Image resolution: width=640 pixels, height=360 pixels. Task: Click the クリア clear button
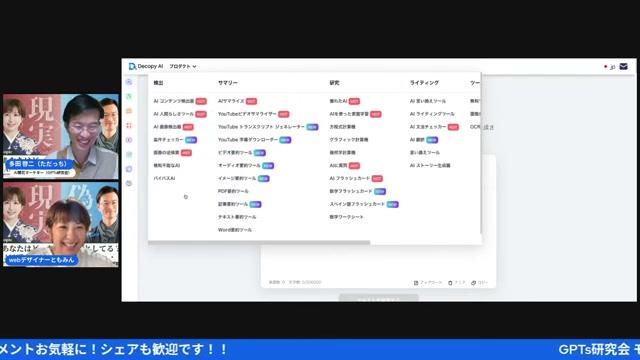(457, 282)
